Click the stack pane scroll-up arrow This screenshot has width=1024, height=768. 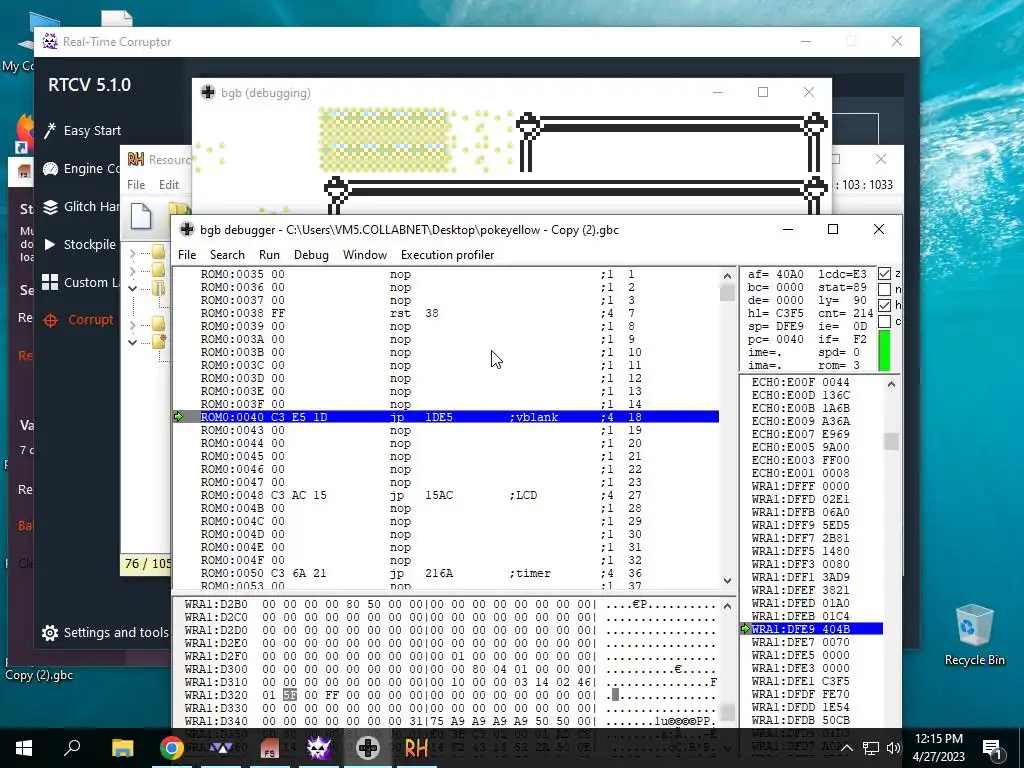[x=891, y=385]
